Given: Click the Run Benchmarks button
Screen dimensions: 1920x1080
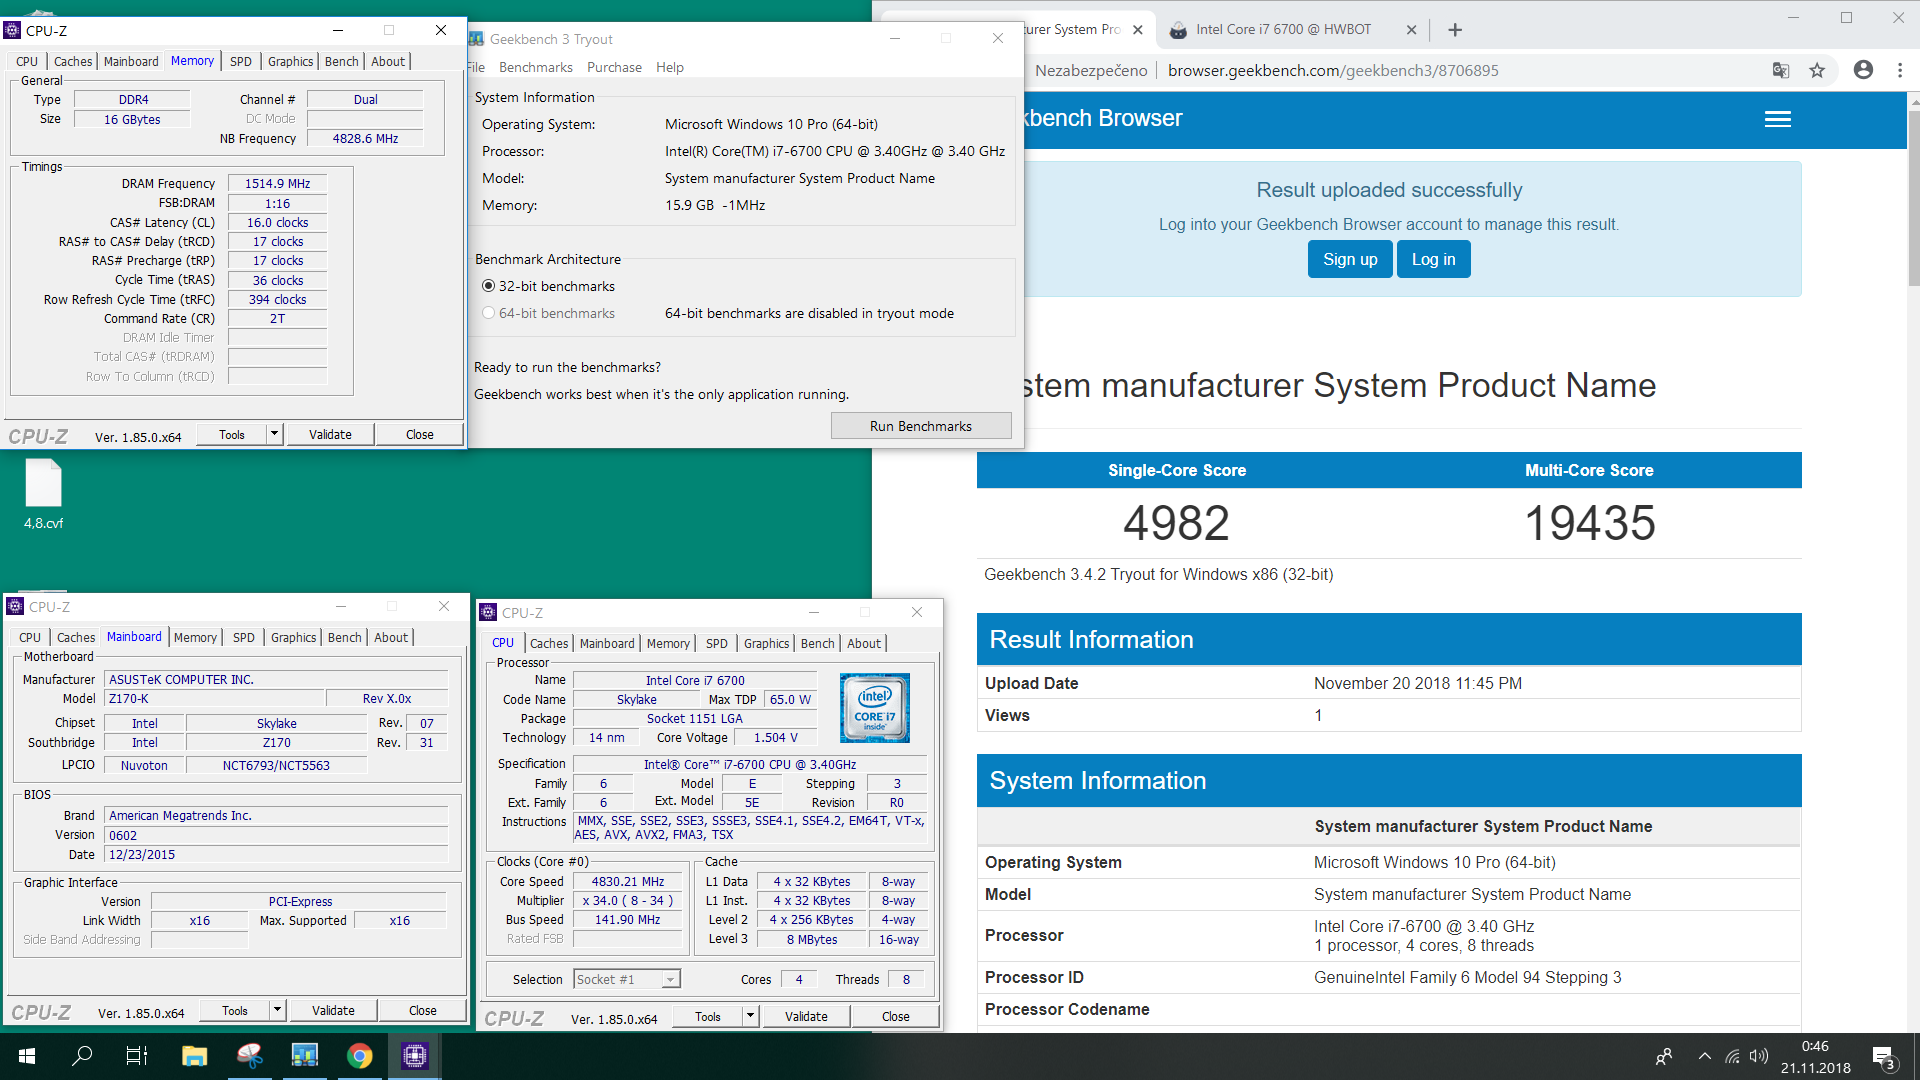Looking at the screenshot, I should (x=921, y=426).
